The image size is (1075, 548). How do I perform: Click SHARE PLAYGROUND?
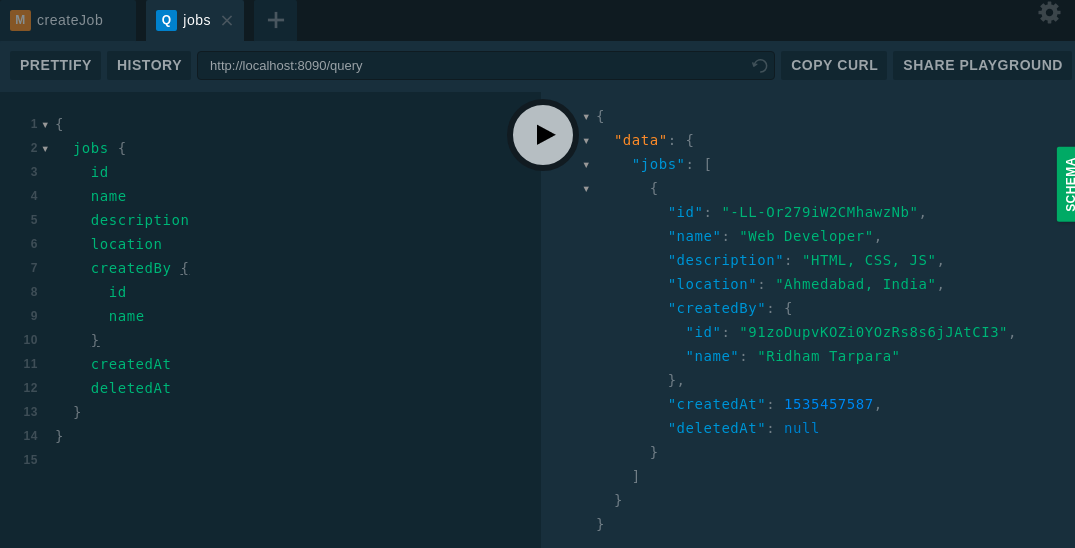(982, 65)
